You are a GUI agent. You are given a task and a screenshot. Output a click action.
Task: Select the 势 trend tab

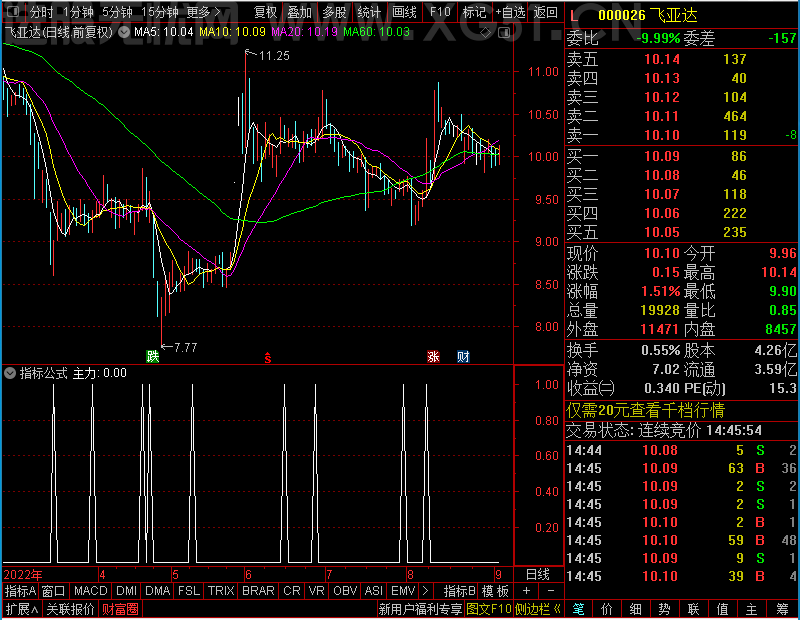(x=664, y=609)
